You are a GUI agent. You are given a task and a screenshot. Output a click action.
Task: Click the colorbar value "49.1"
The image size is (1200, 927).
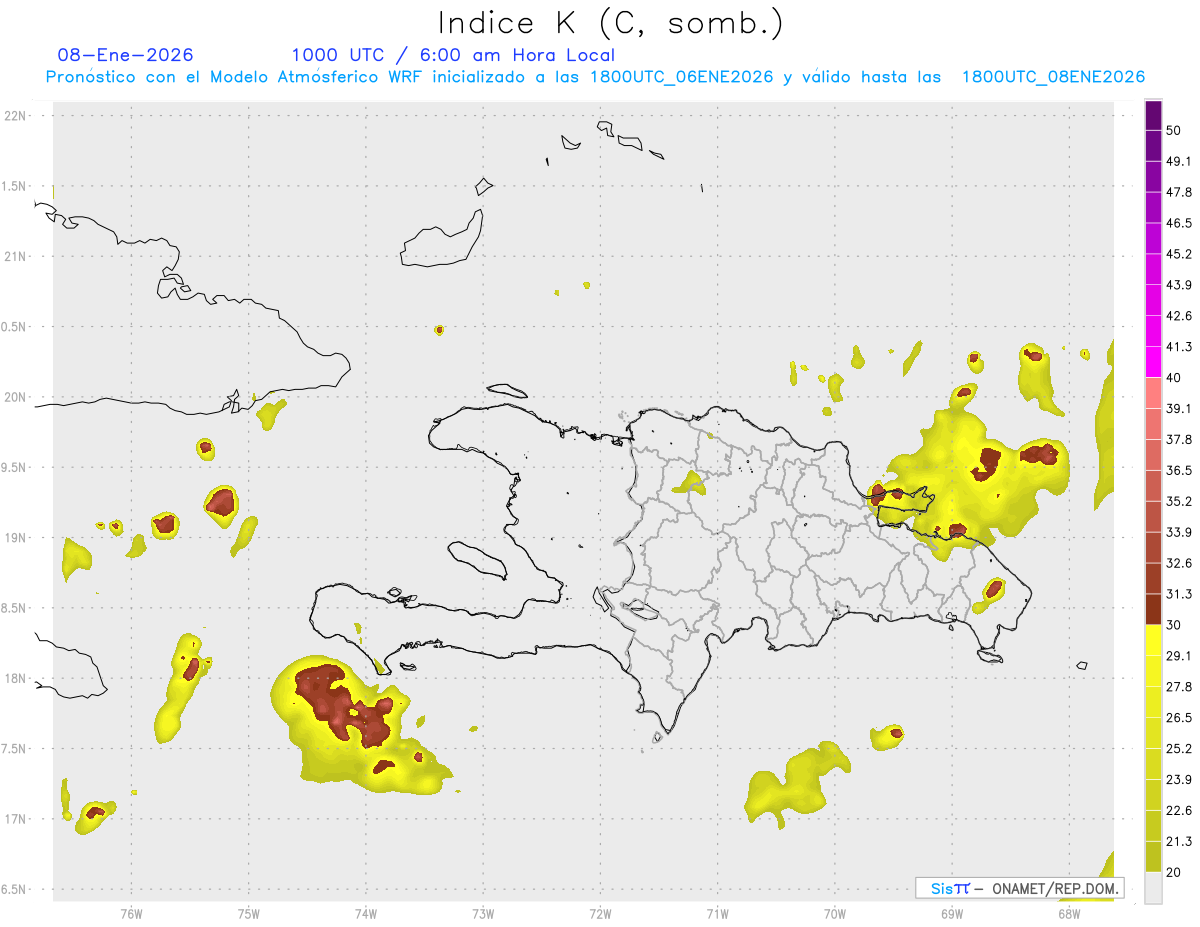1179,161
